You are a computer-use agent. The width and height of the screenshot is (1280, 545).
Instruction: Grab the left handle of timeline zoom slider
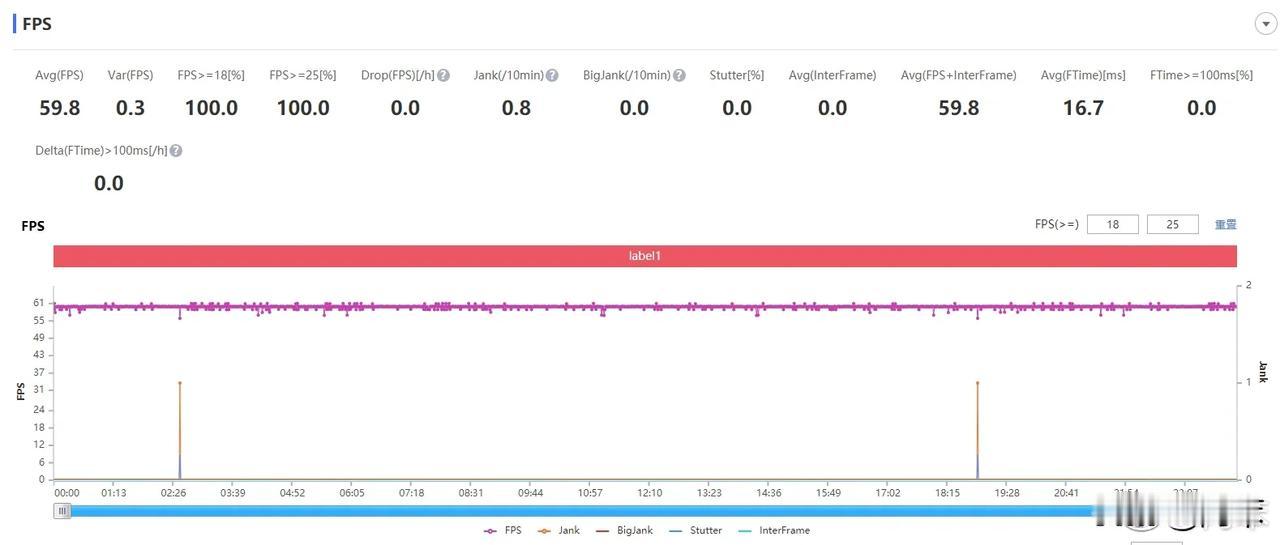point(63,511)
